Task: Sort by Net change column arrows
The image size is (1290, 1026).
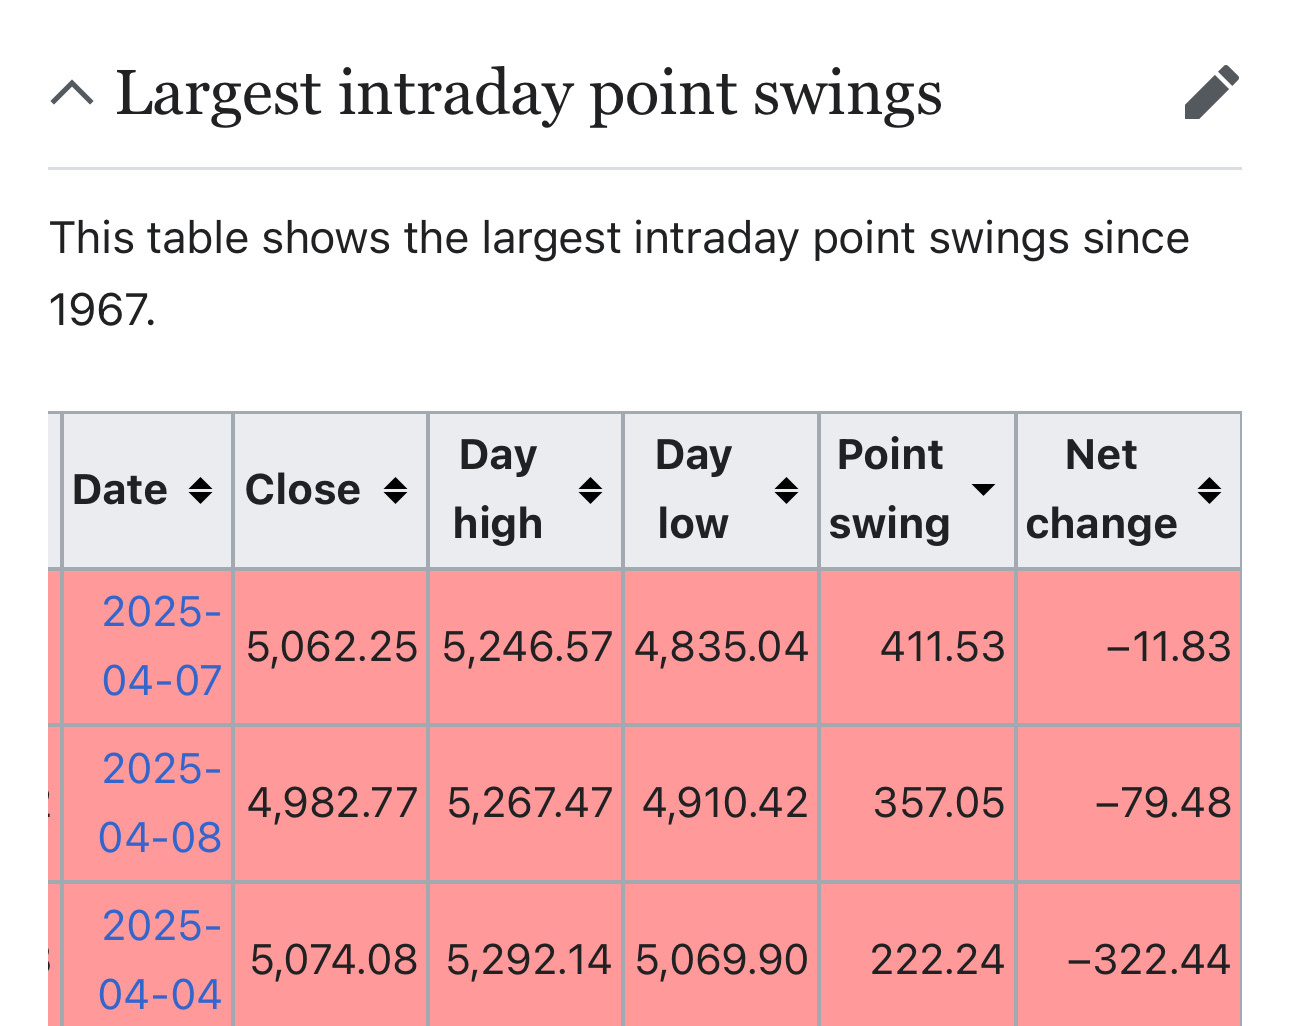Action: [x=1210, y=490]
